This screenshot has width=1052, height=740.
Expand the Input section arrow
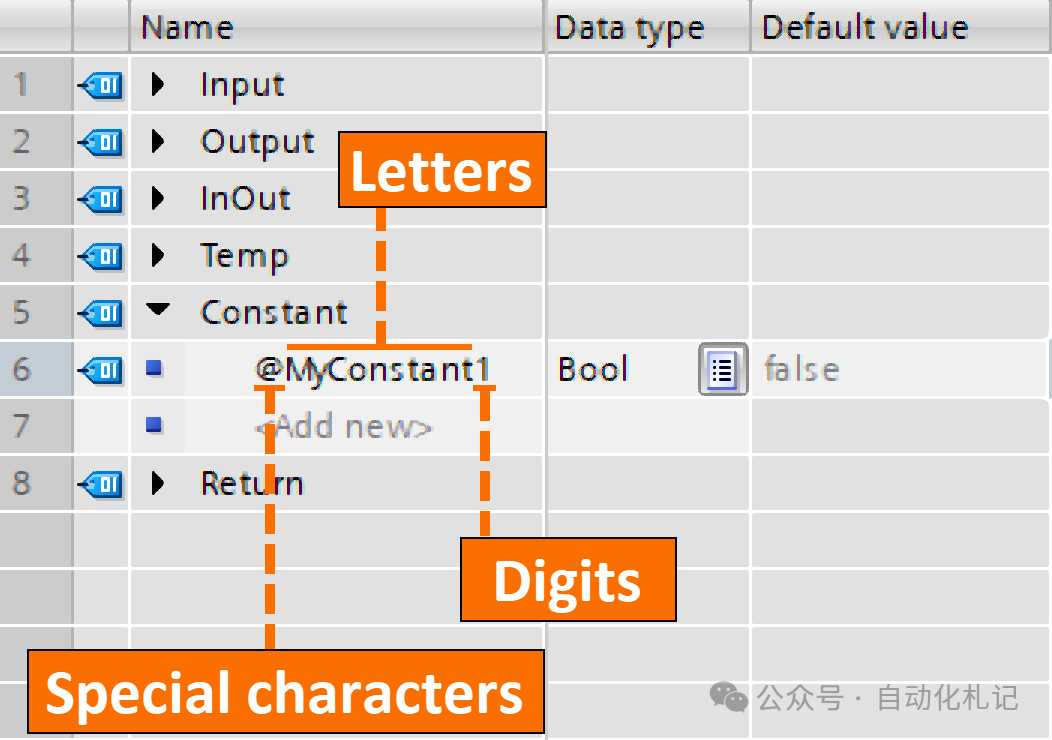(158, 84)
